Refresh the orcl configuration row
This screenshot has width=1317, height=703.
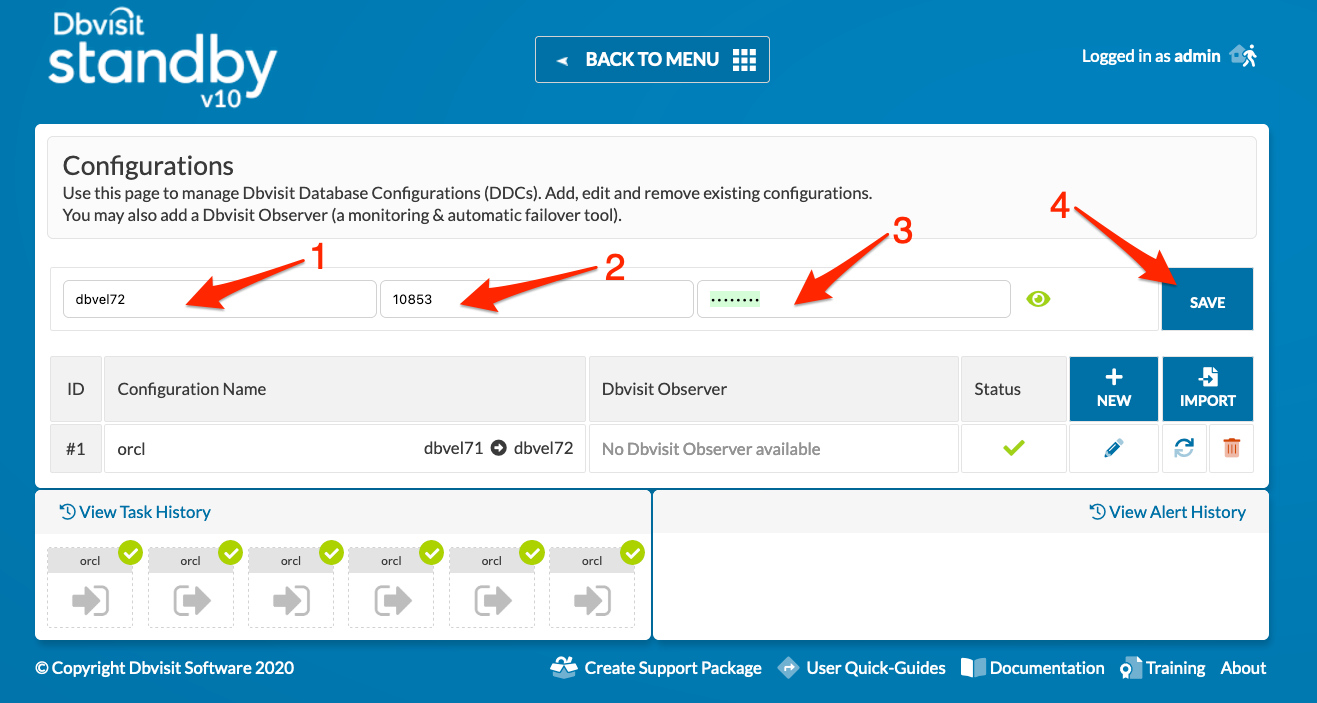[1184, 449]
